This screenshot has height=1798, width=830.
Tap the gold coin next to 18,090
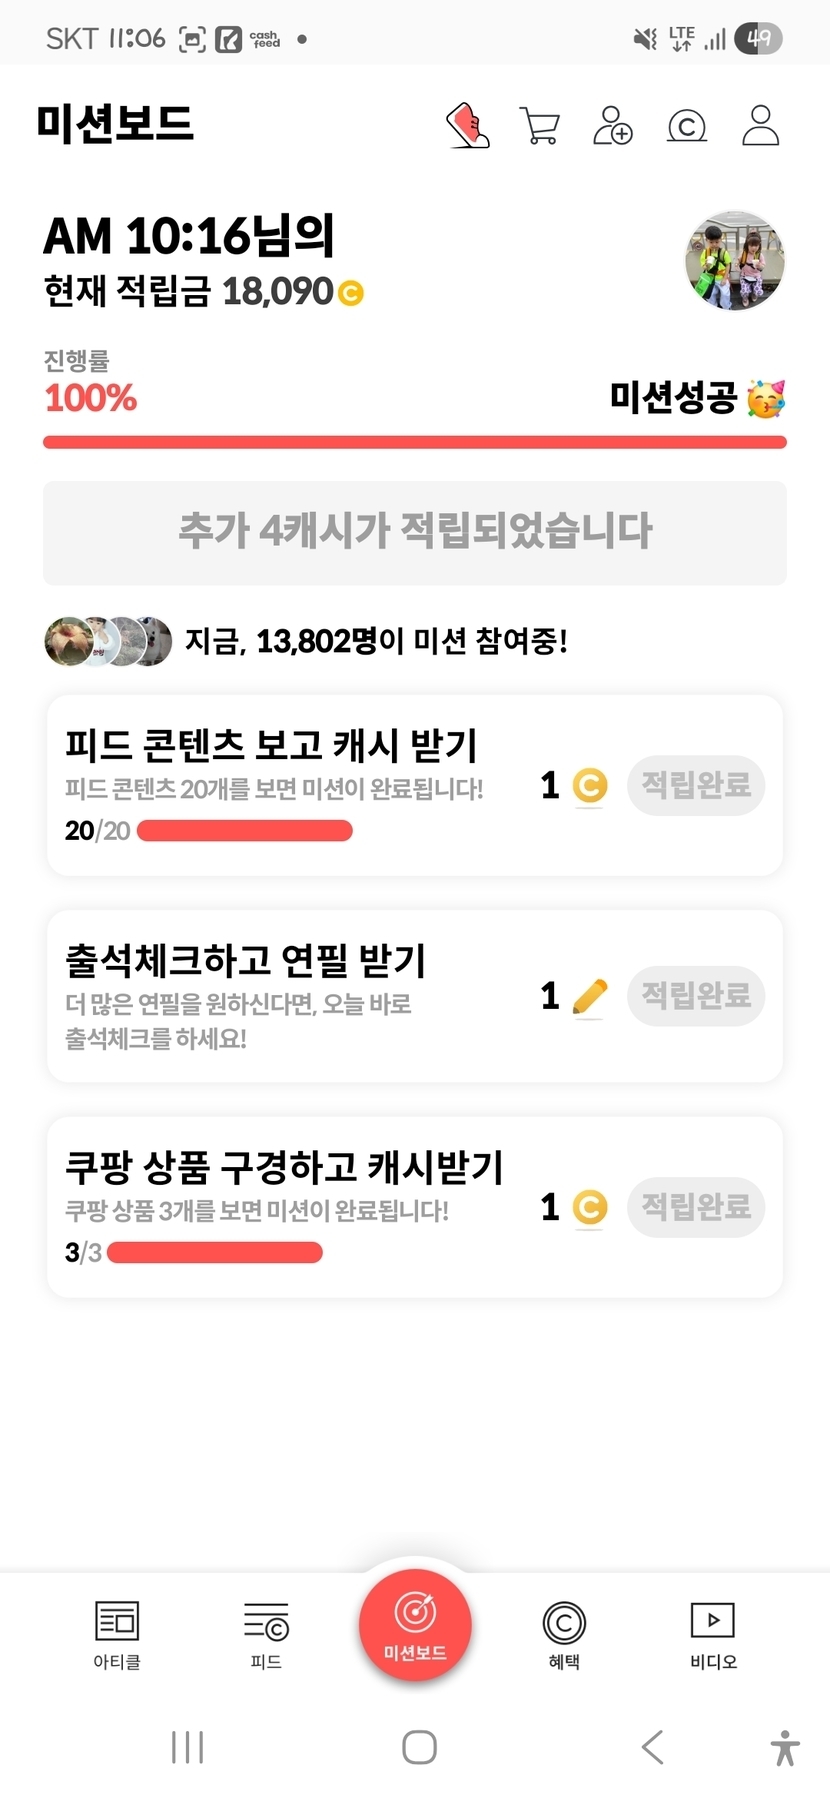[351, 293]
